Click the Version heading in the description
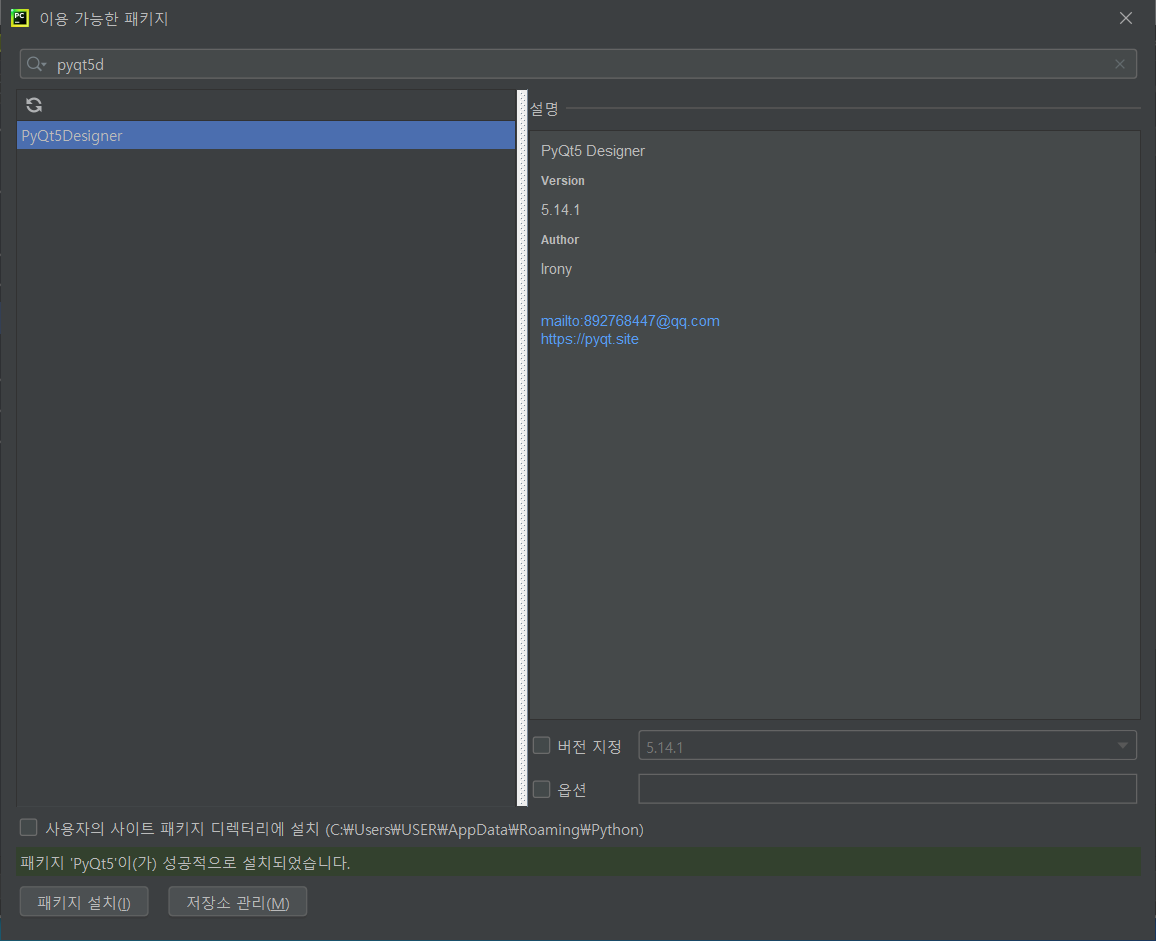This screenshot has width=1156, height=941. [x=563, y=181]
